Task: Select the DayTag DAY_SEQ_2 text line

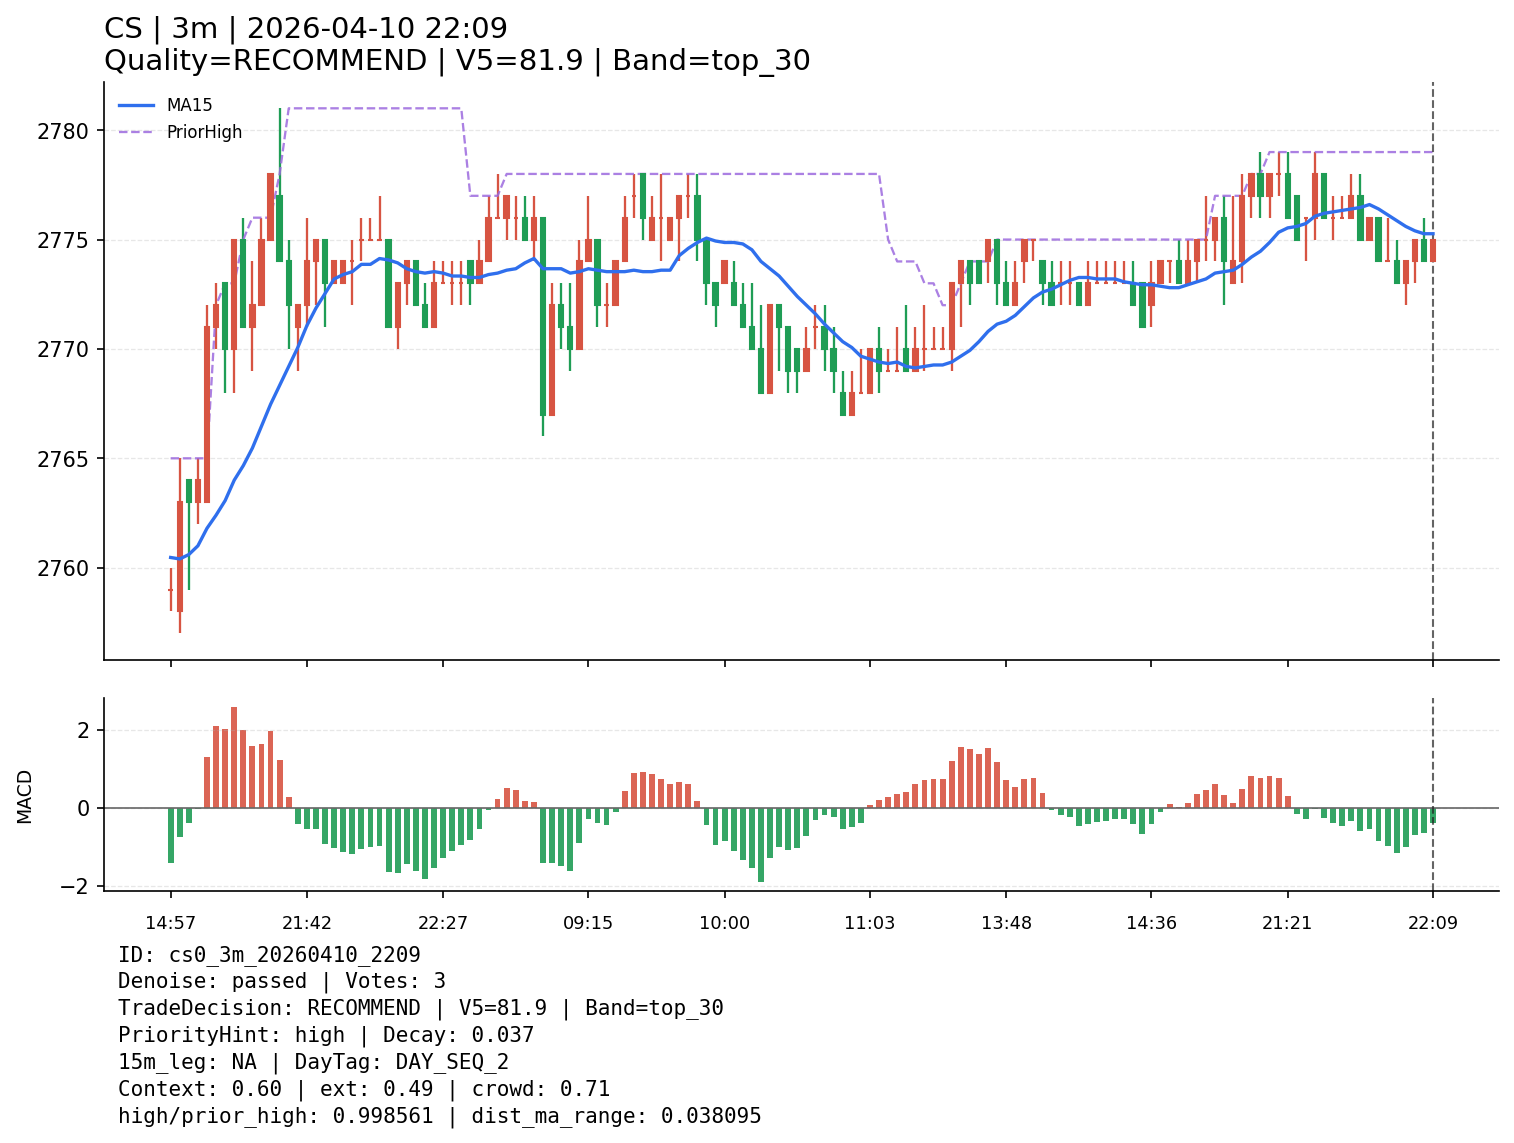Action: (313, 1062)
